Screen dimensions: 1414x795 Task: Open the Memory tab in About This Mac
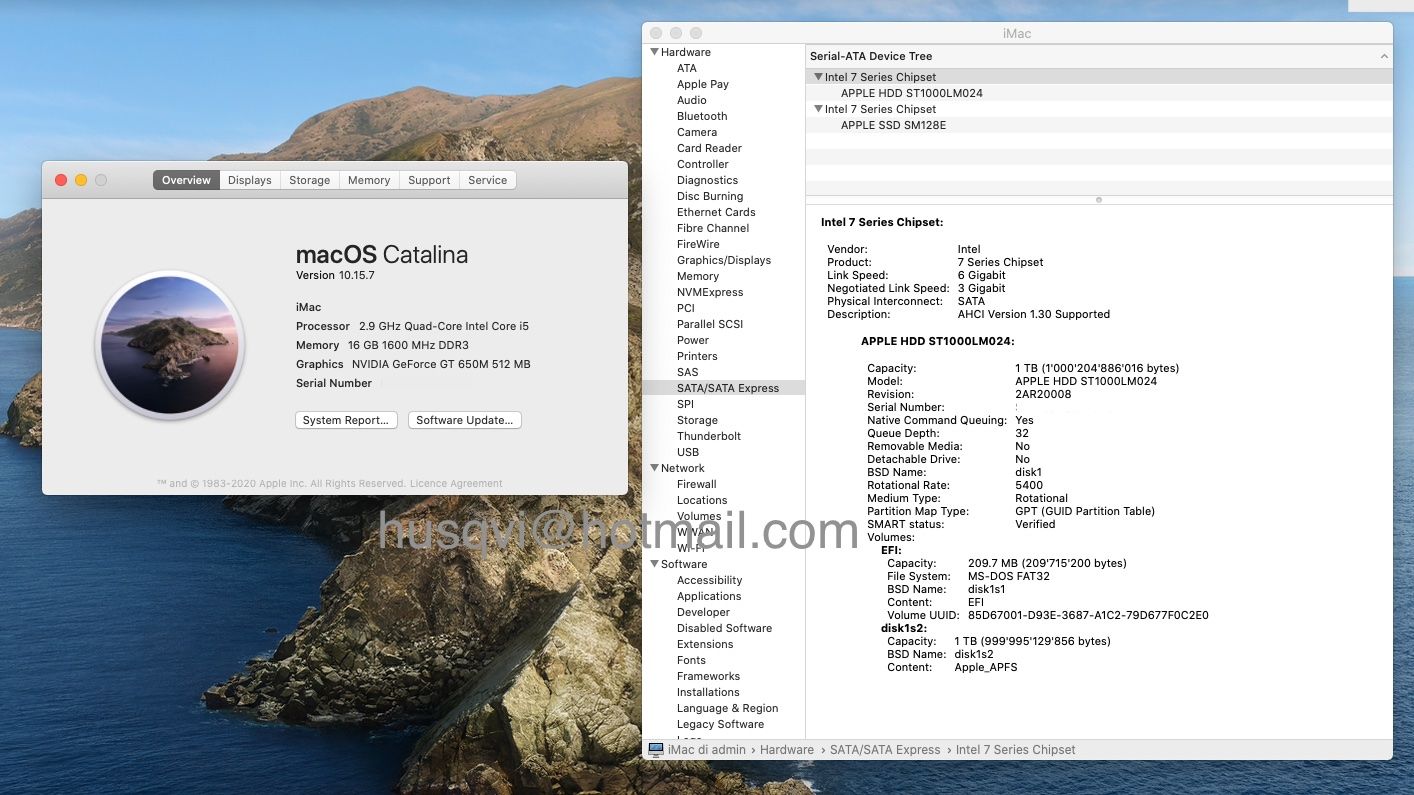pyautogui.click(x=369, y=180)
